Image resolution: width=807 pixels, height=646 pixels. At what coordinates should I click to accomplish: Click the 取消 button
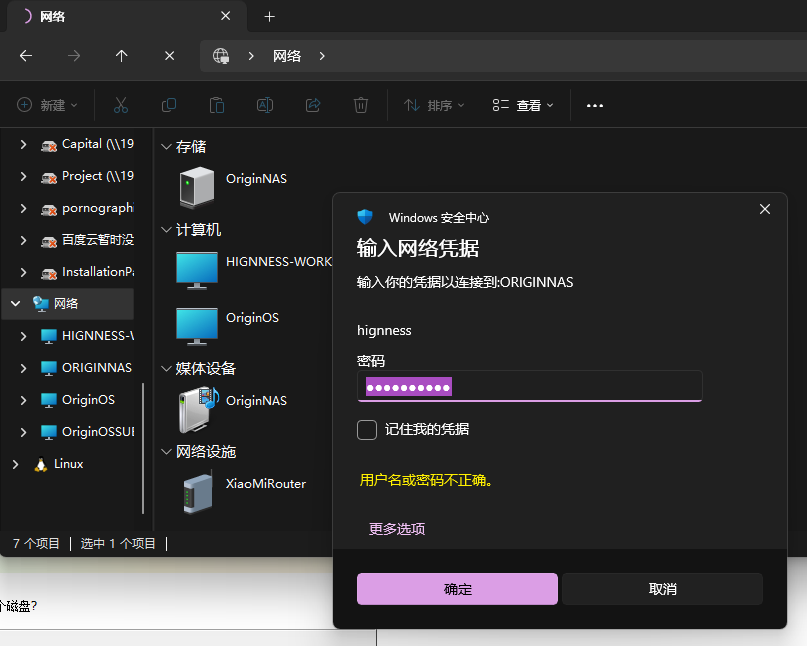pyautogui.click(x=662, y=589)
